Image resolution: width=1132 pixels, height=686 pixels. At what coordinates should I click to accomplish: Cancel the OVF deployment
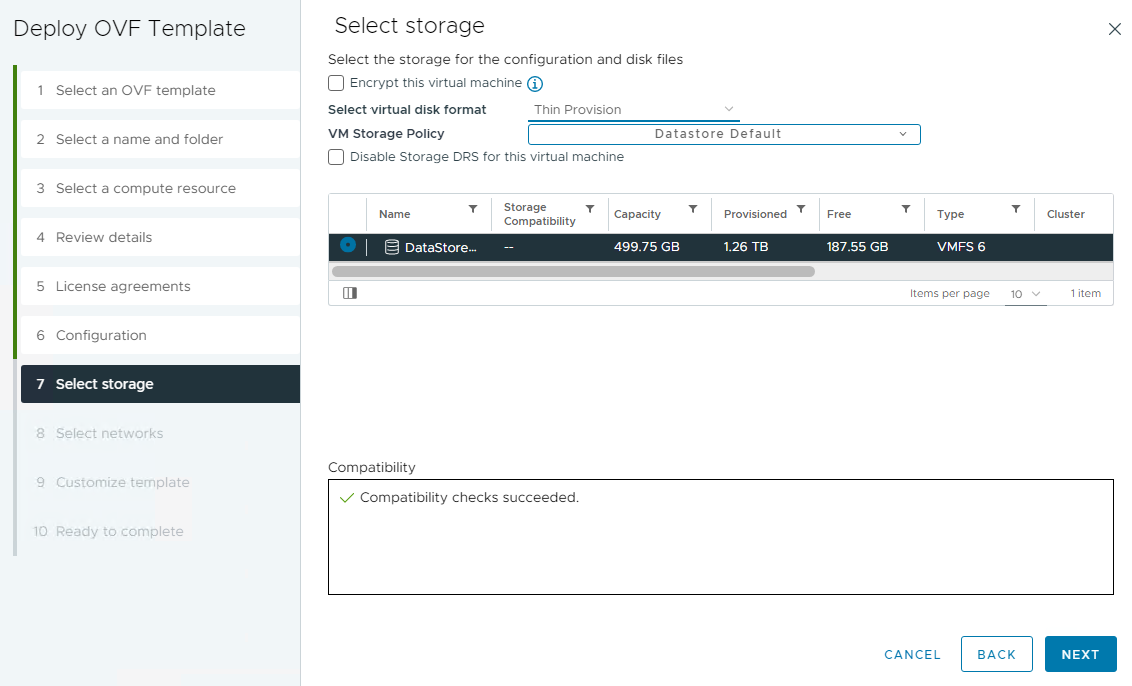(x=911, y=654)
